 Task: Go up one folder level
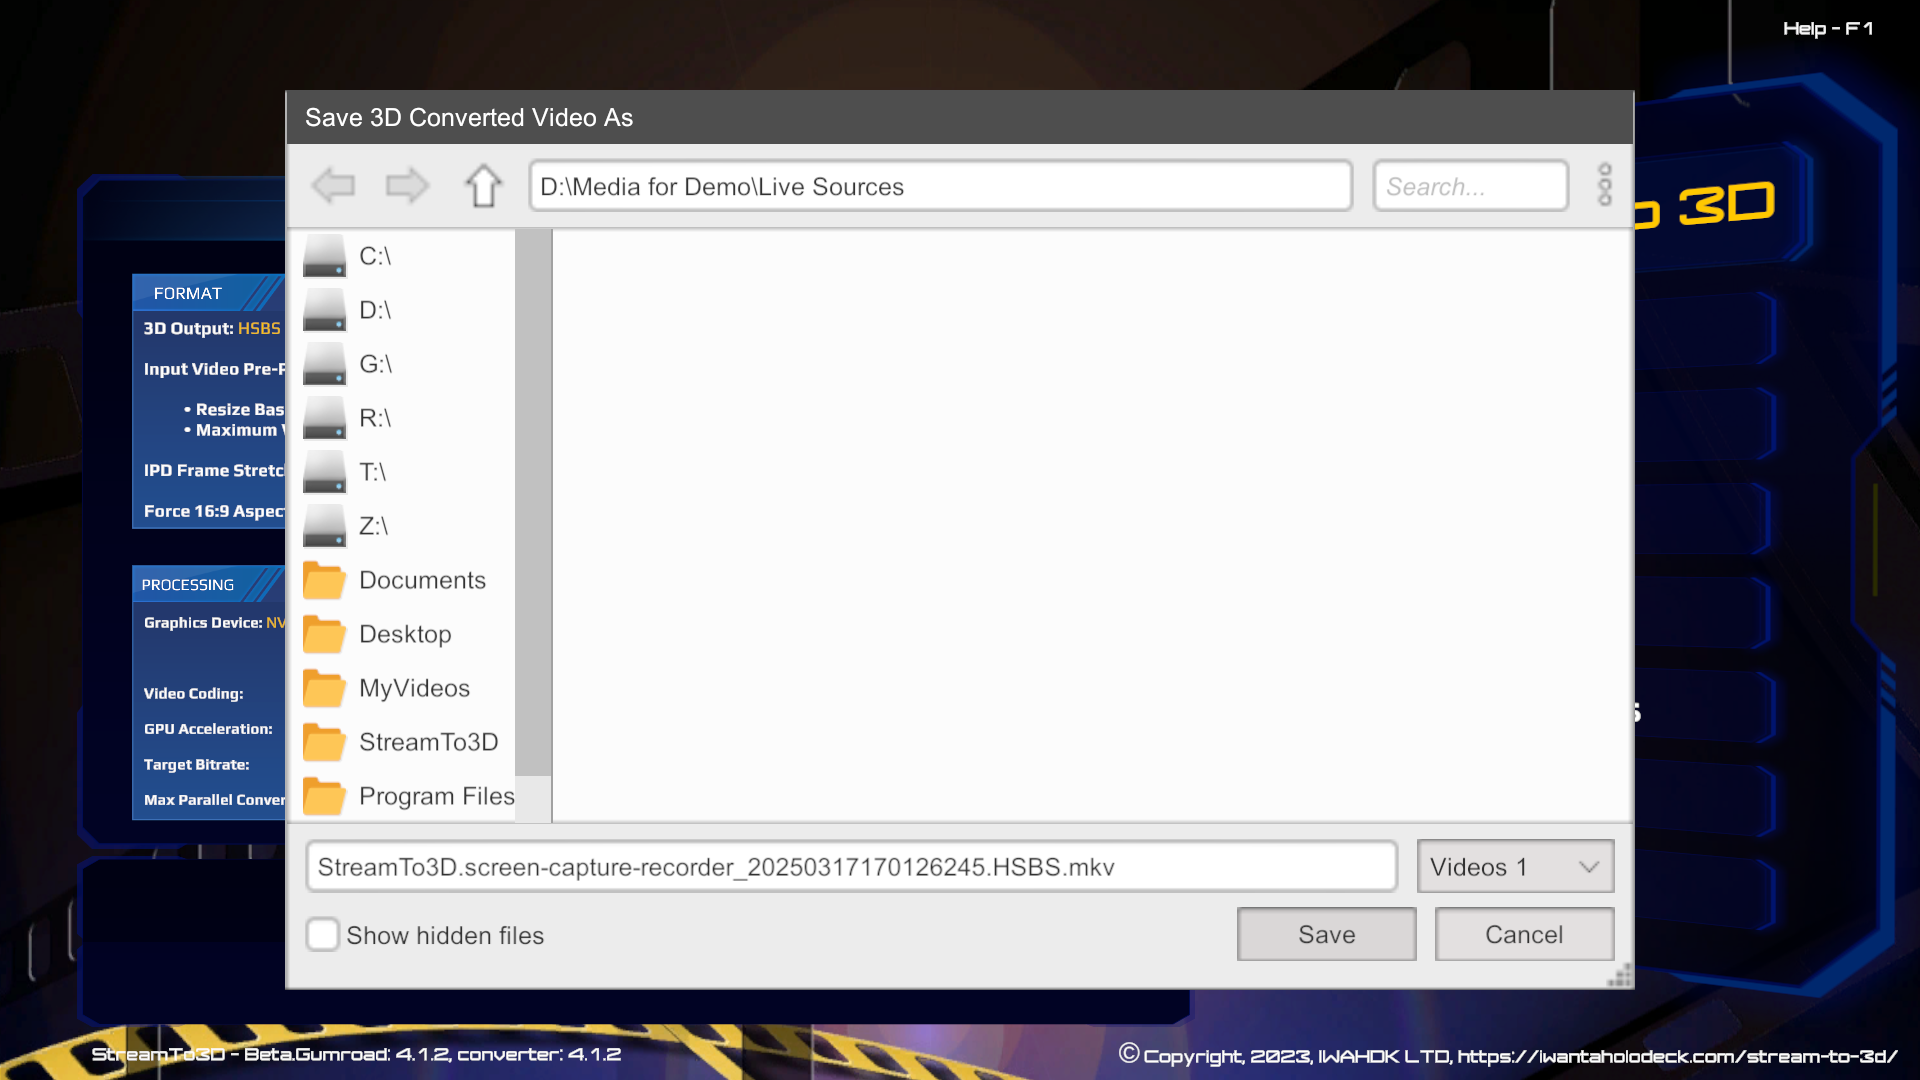[483, 186]
